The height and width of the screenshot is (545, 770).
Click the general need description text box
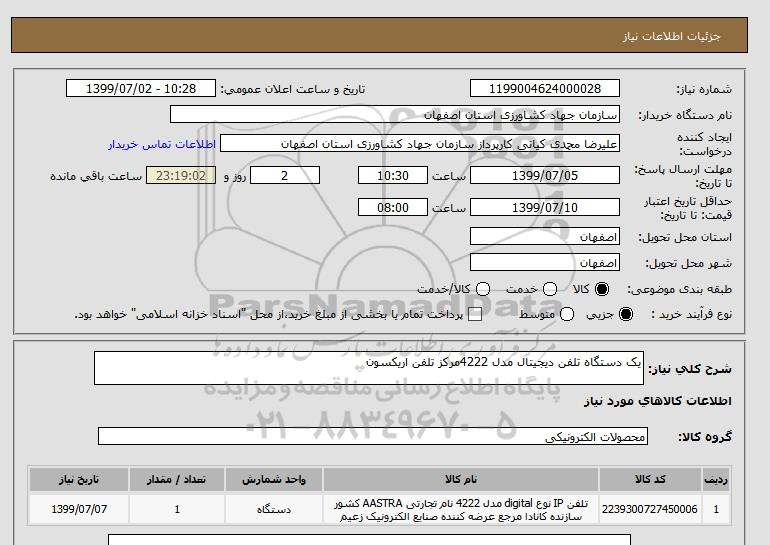[x=369, y=368]
